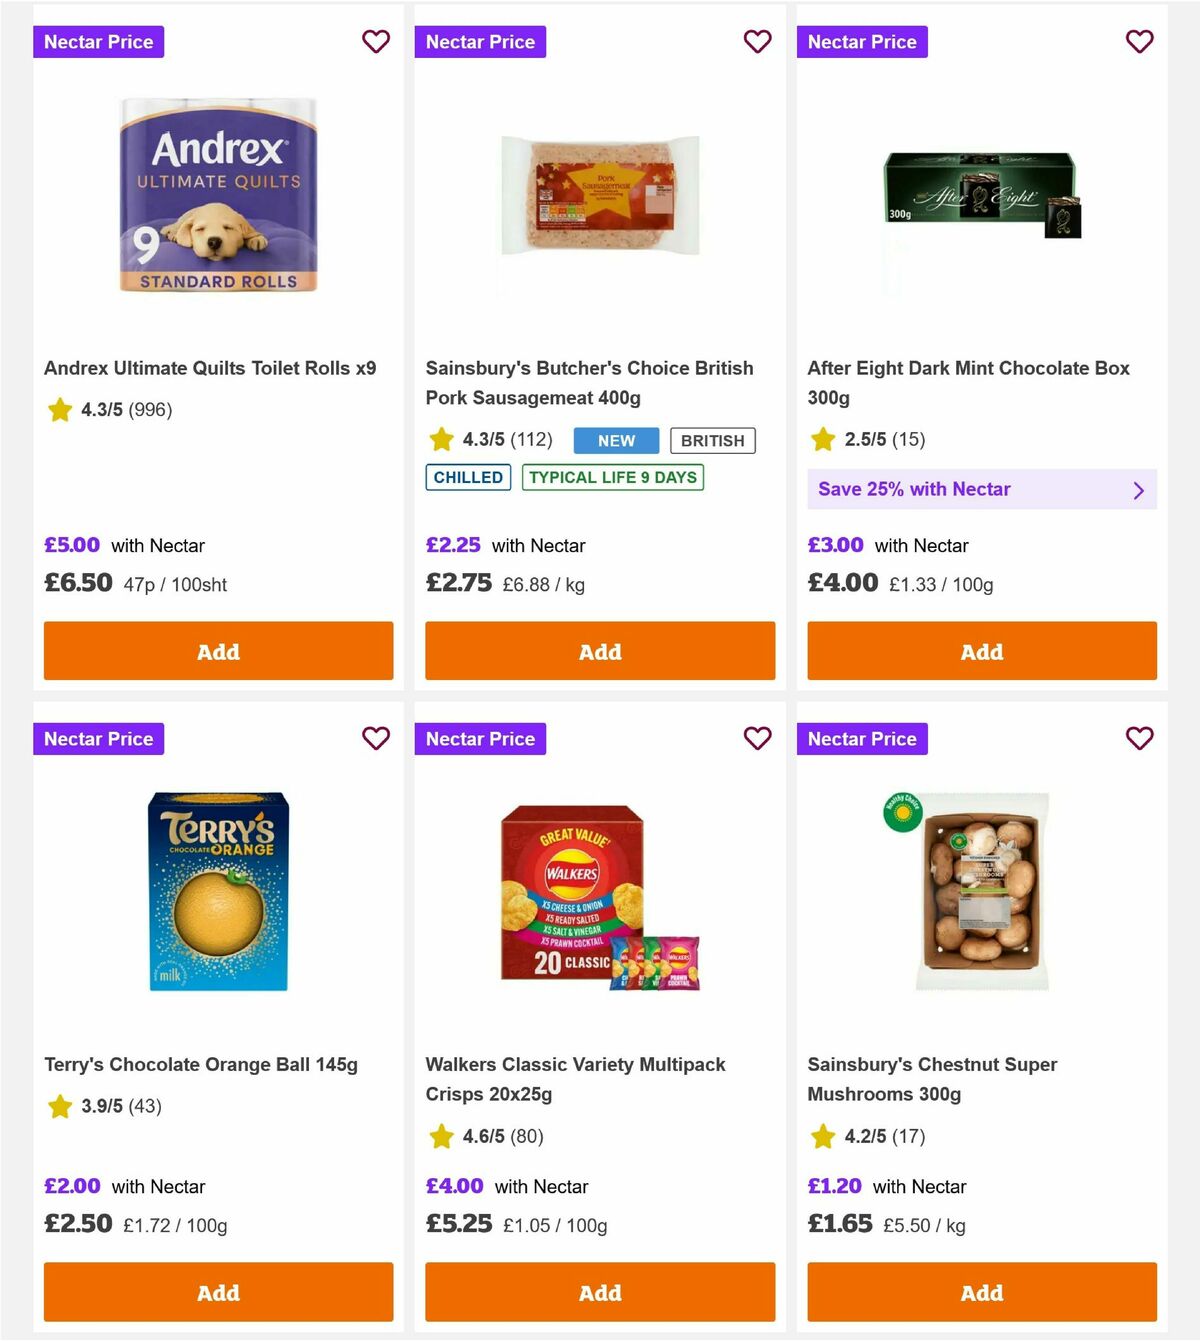This screenshot has width=1200, height=1341.
Task: Select the BRITISH label tab
Action: pos(712,440)
